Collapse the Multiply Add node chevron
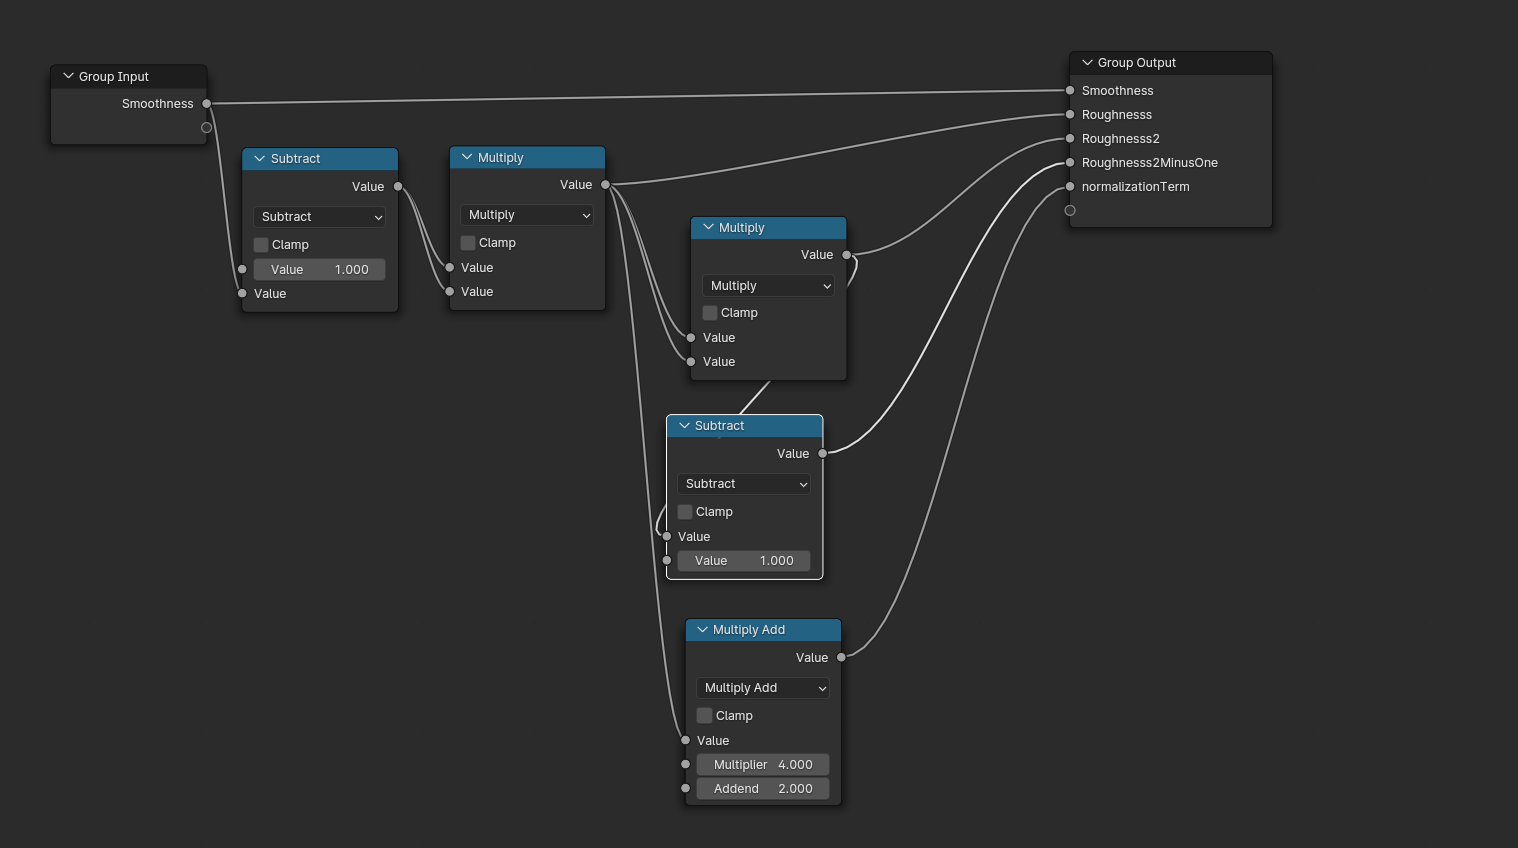This screenshot has height=848, width=1518. point(702,630)
